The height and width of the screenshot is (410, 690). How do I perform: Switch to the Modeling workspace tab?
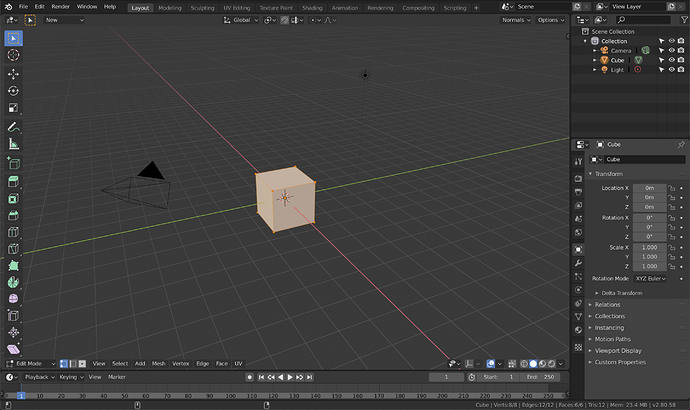[x=170, y=8]
